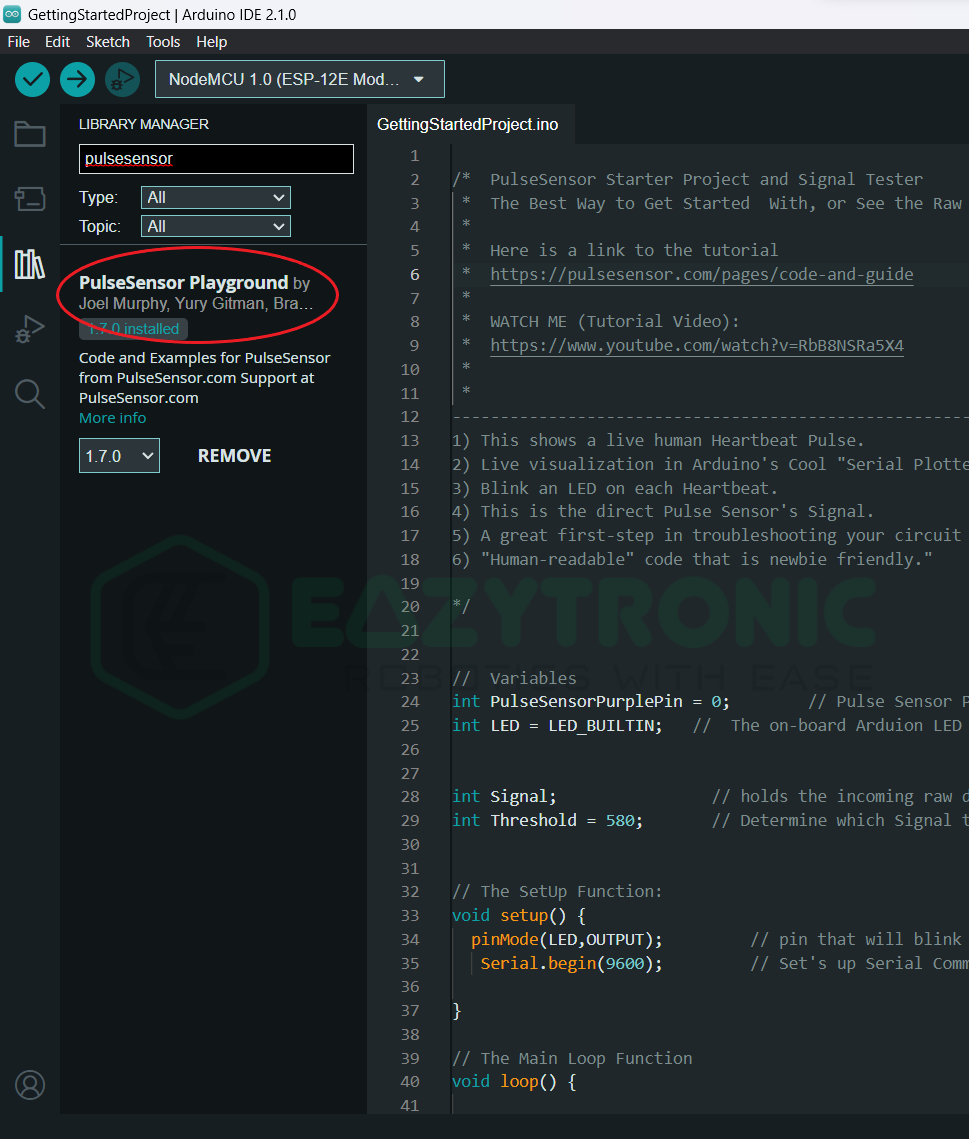The image size is (969, 1139).
Task: Open the pulsesensor.com code-and-guide link
Action: point(701,274)
